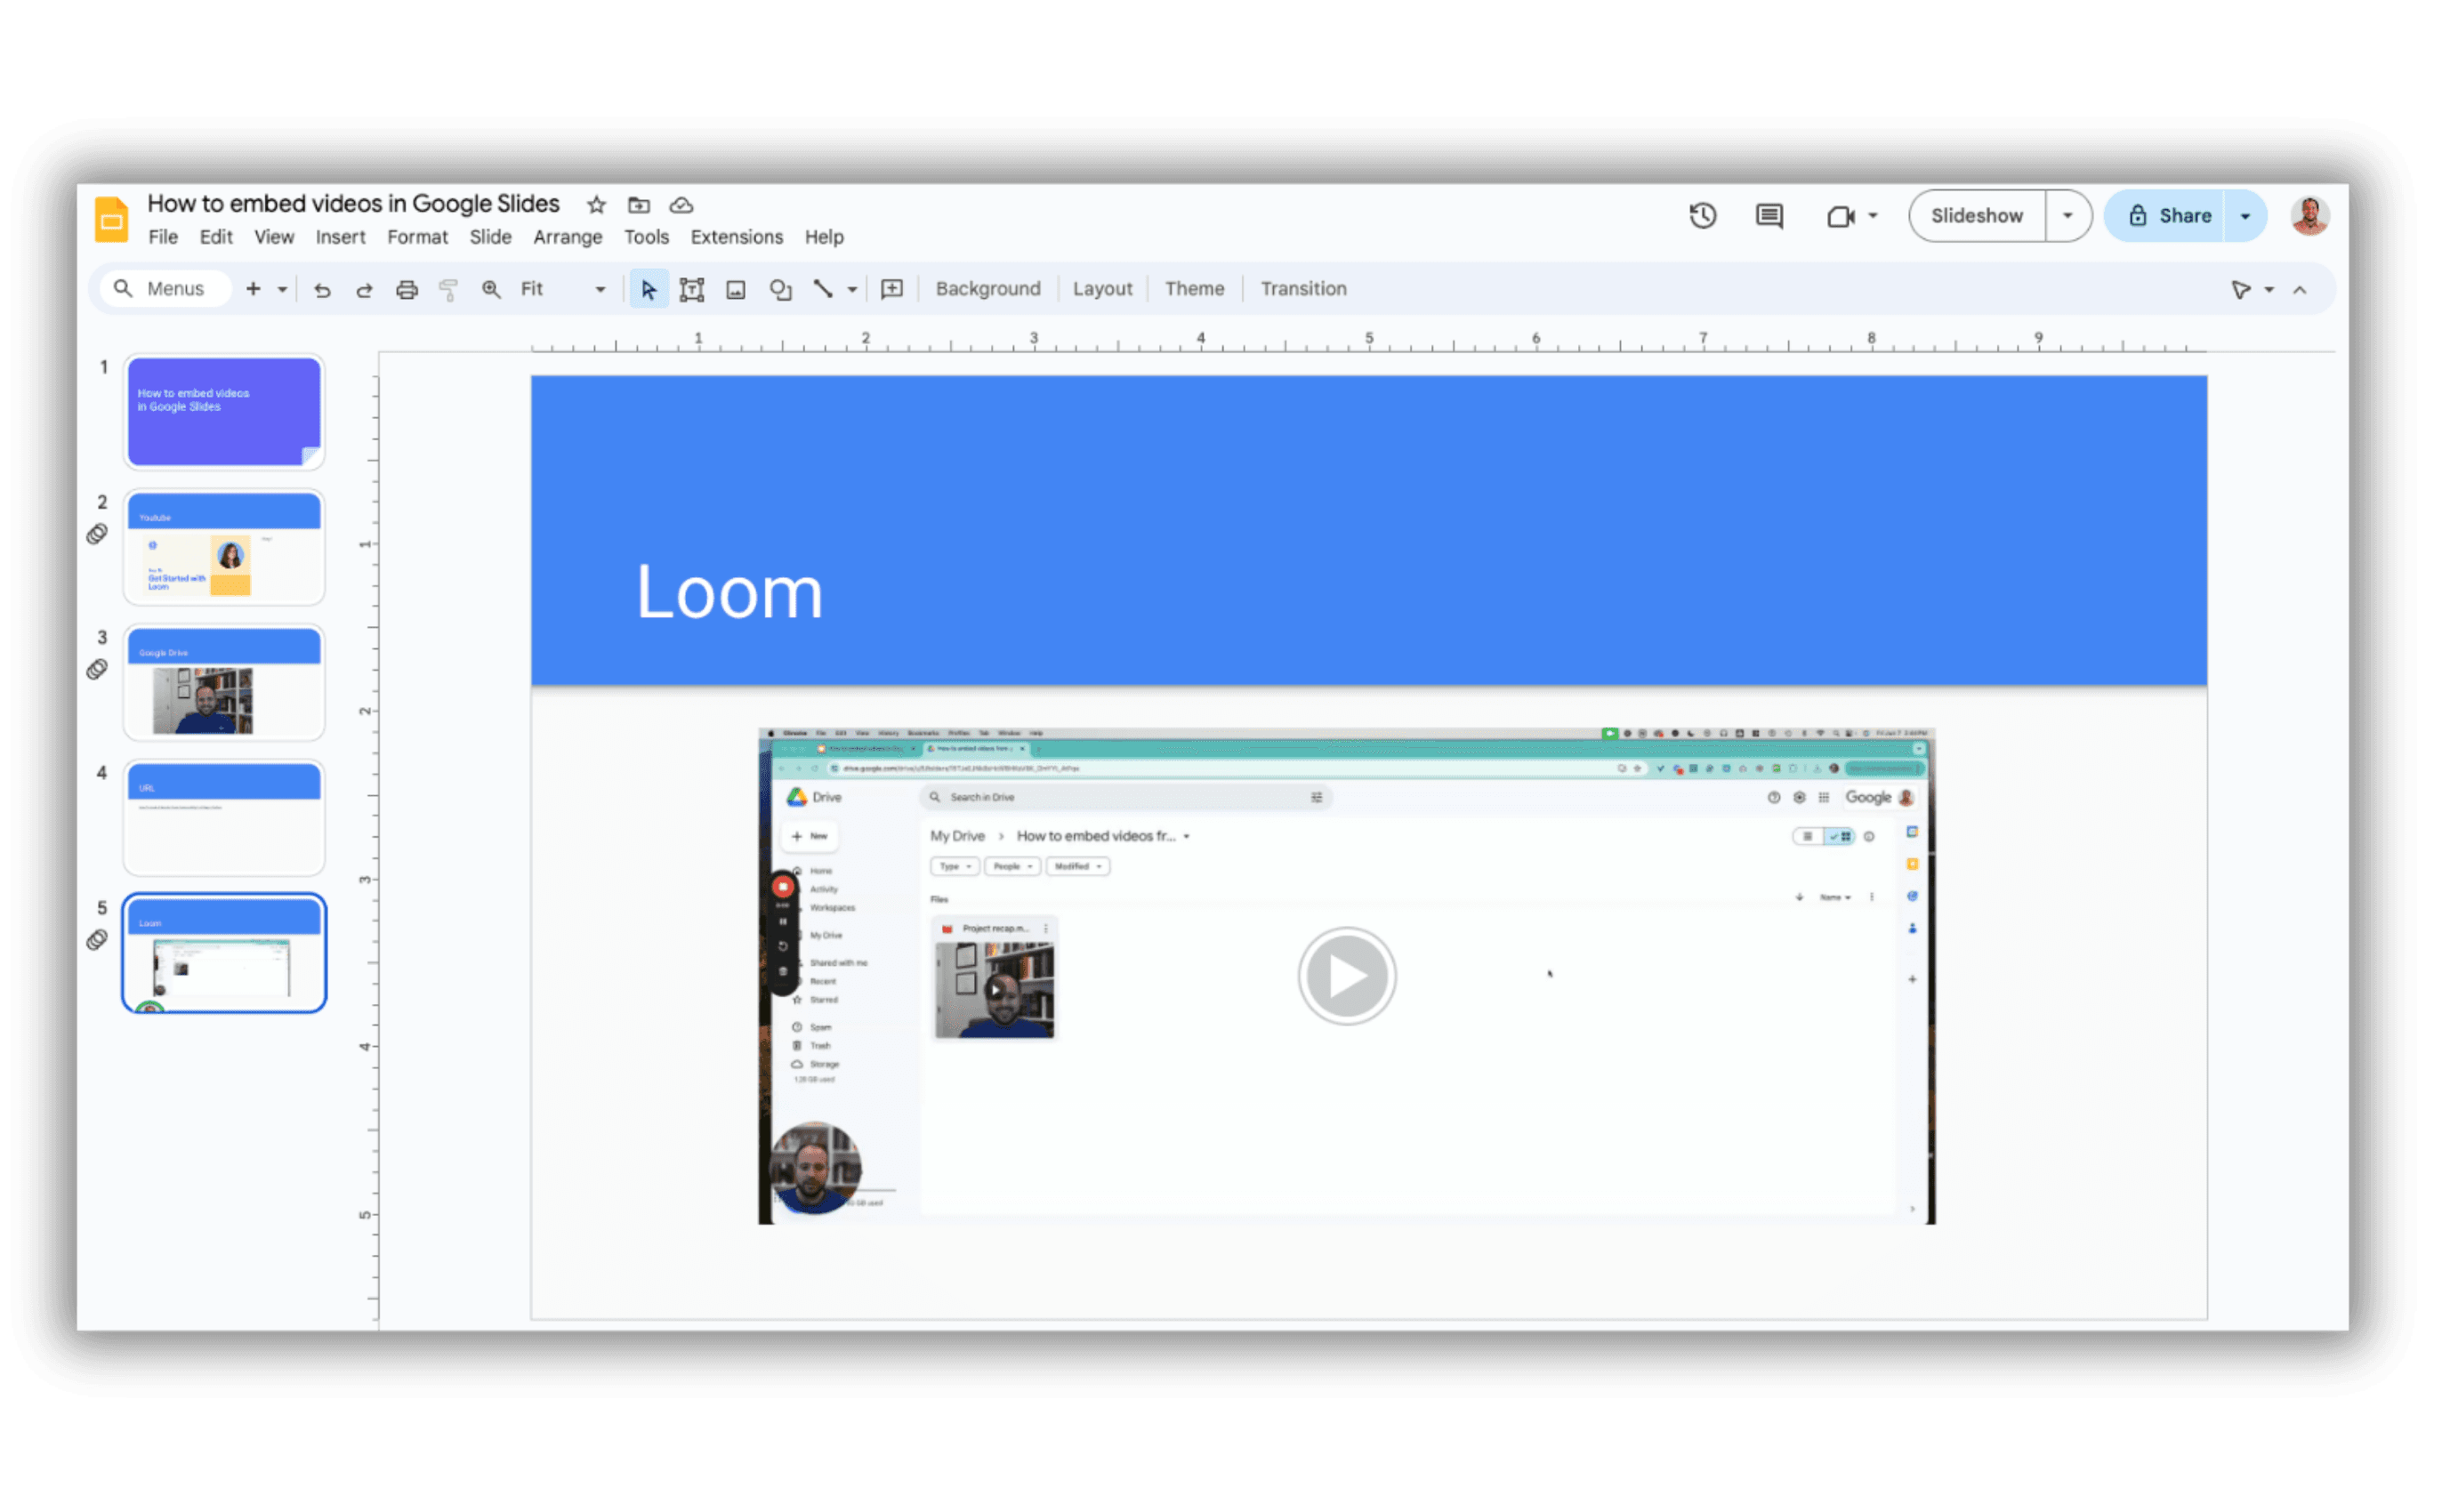Click the presentation title text

click(x=354, y=204)
